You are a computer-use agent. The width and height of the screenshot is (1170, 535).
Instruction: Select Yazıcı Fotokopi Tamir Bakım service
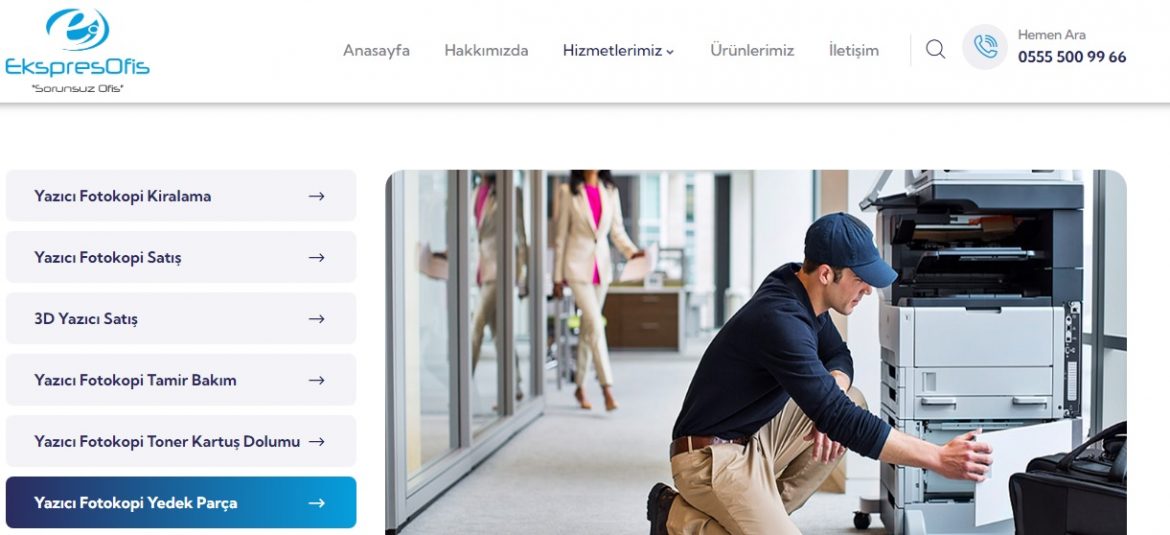pos(181,380)
